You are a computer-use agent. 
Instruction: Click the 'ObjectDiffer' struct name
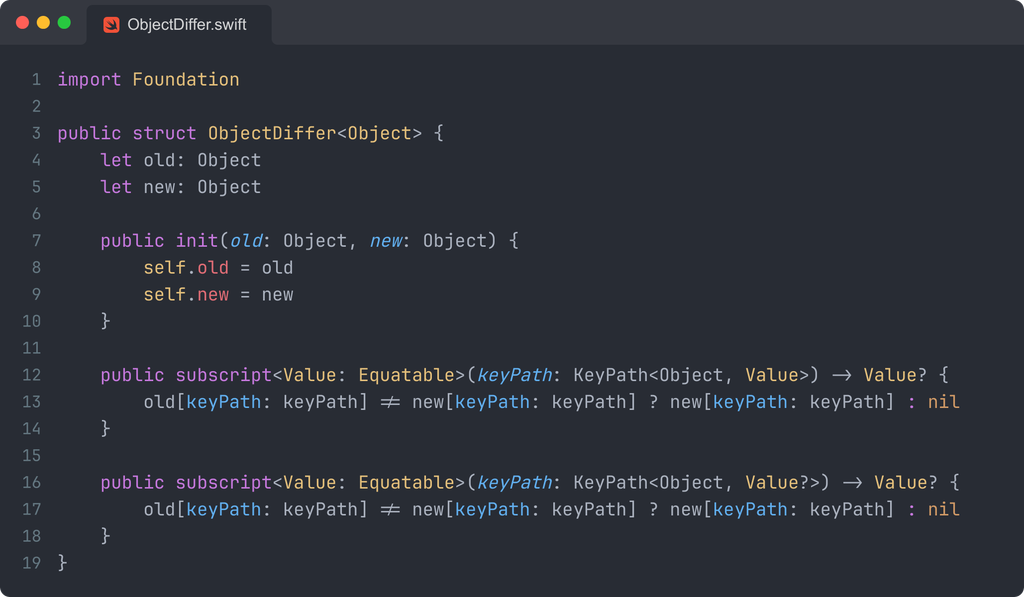(272, 133)
